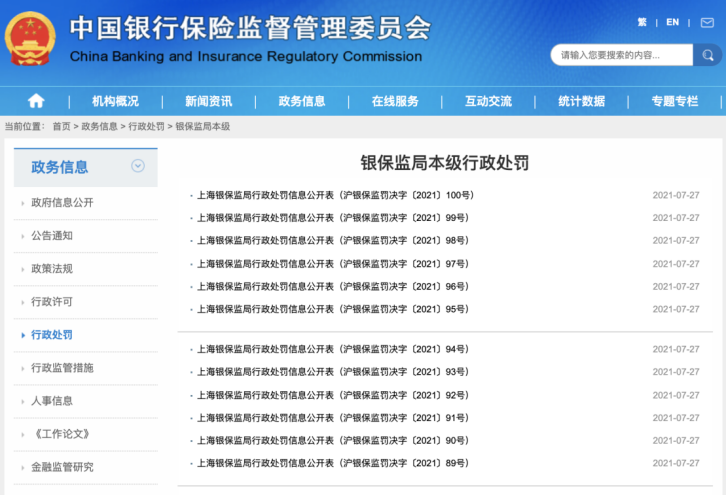Click the national emblem logo
Image resolution: width=726 pixels, height=496 pixels.
coord(30,38)
